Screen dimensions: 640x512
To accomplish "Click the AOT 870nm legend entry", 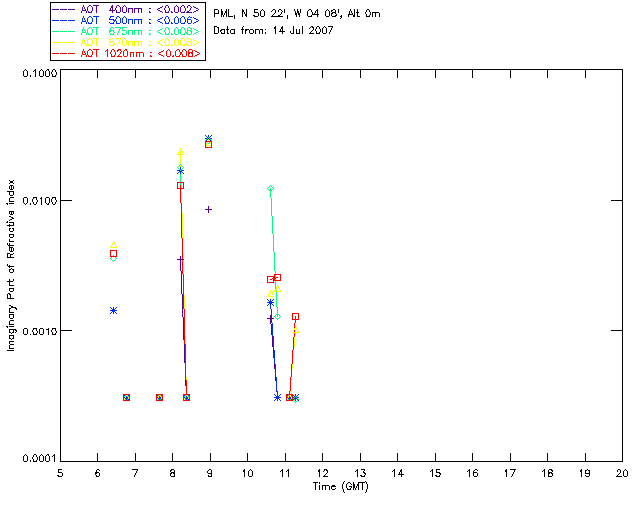I will click(126, 42).
